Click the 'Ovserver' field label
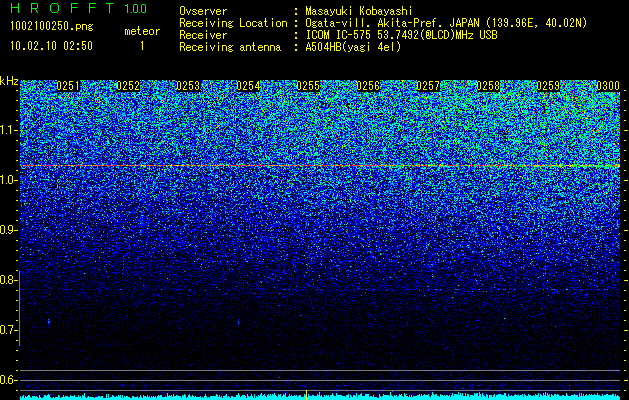 tap(203, 11)
